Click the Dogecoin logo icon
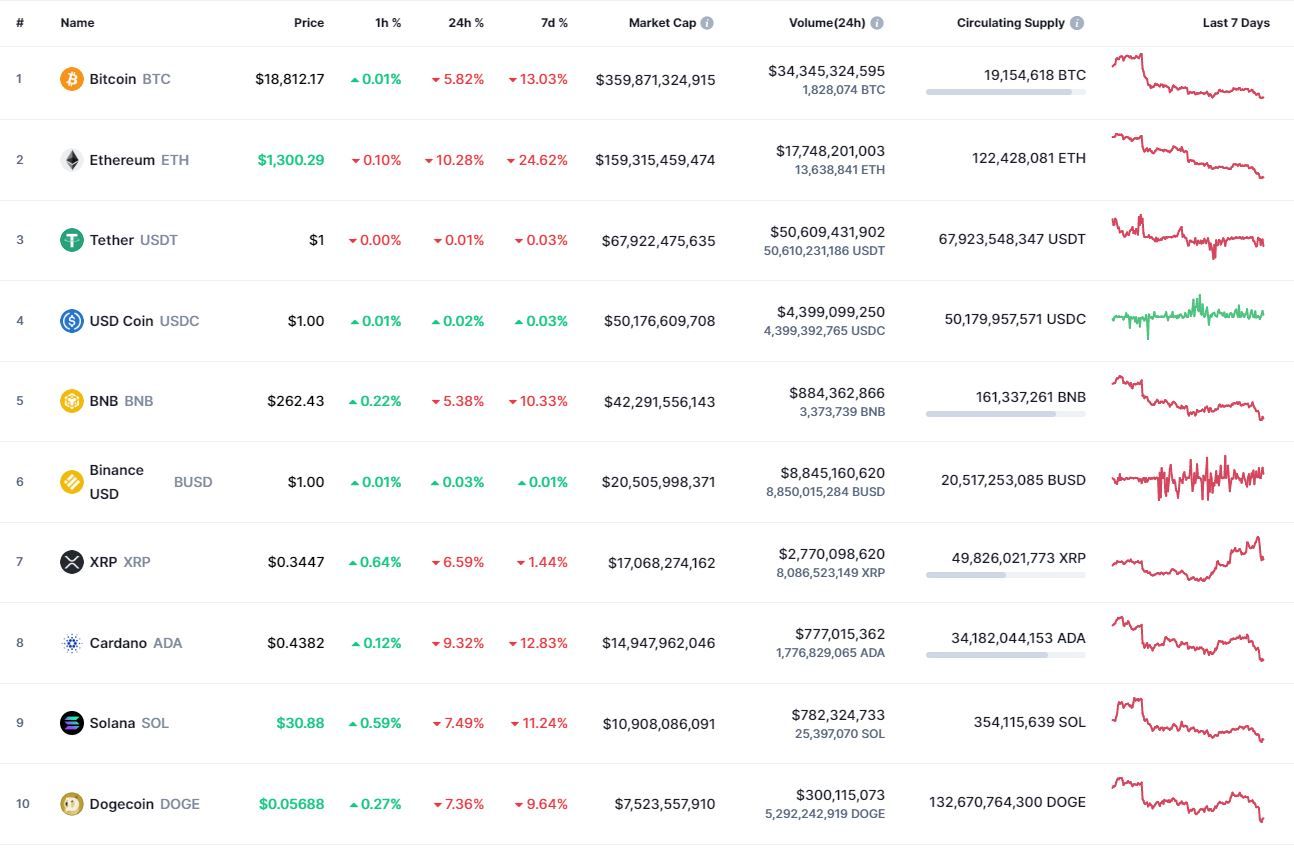The image size is (1294, 850). click(72, 803)
